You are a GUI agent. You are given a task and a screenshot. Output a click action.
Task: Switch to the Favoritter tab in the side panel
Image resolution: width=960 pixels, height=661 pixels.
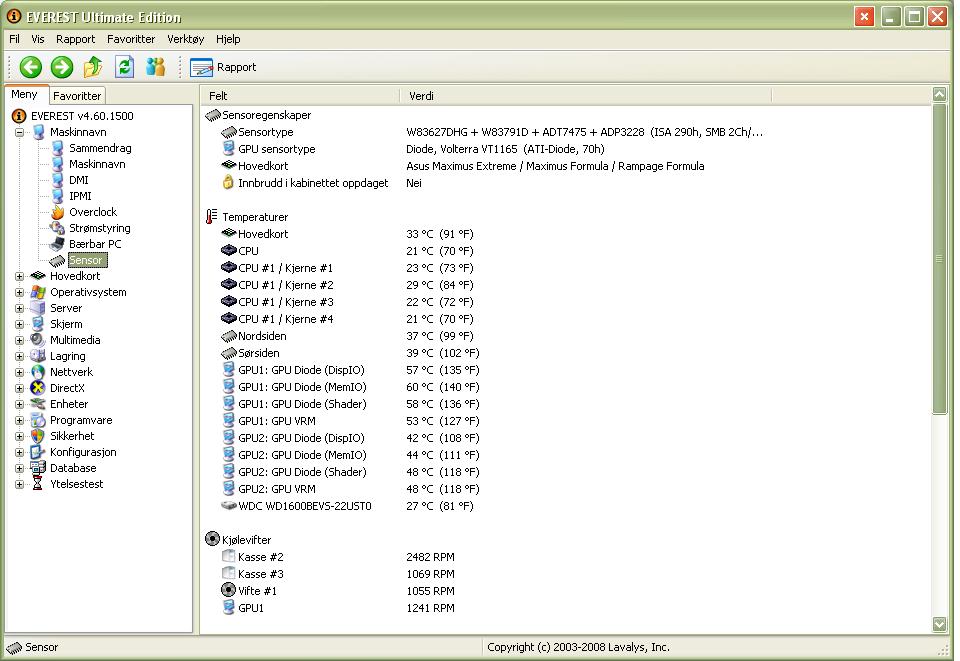click(x=77, y=95)
